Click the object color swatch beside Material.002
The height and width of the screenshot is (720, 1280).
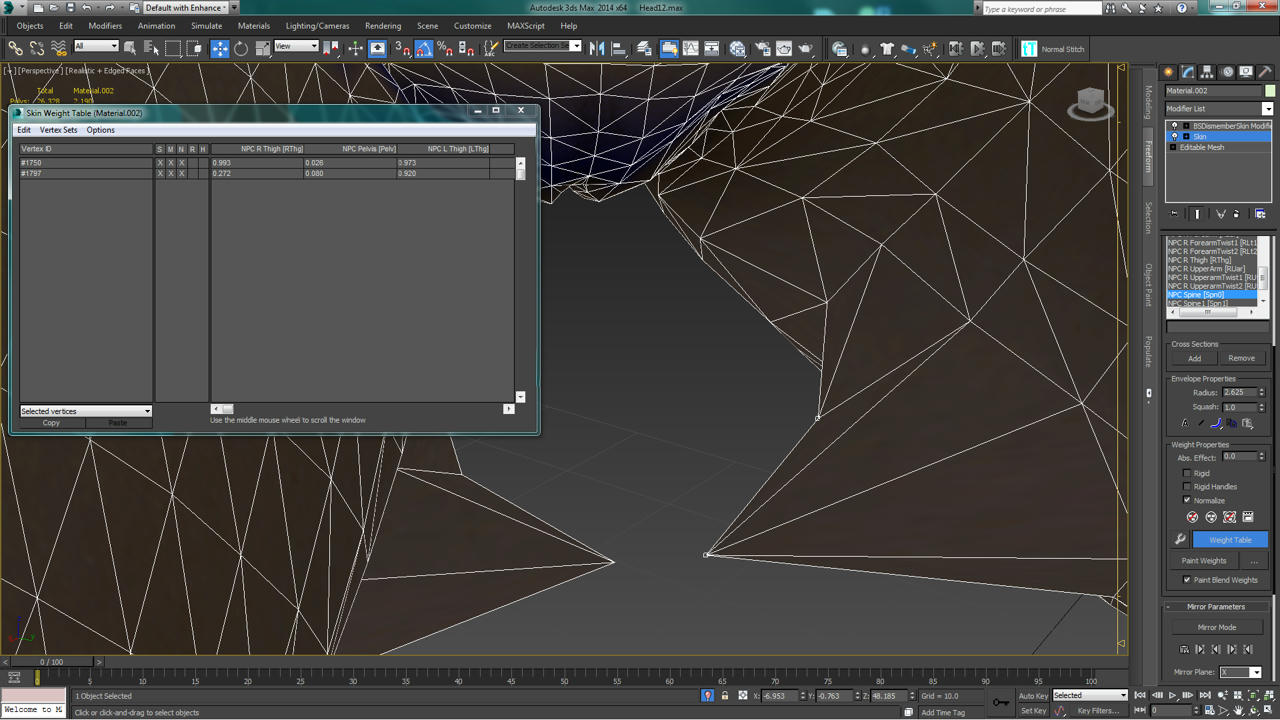(x=1270, y=91)
